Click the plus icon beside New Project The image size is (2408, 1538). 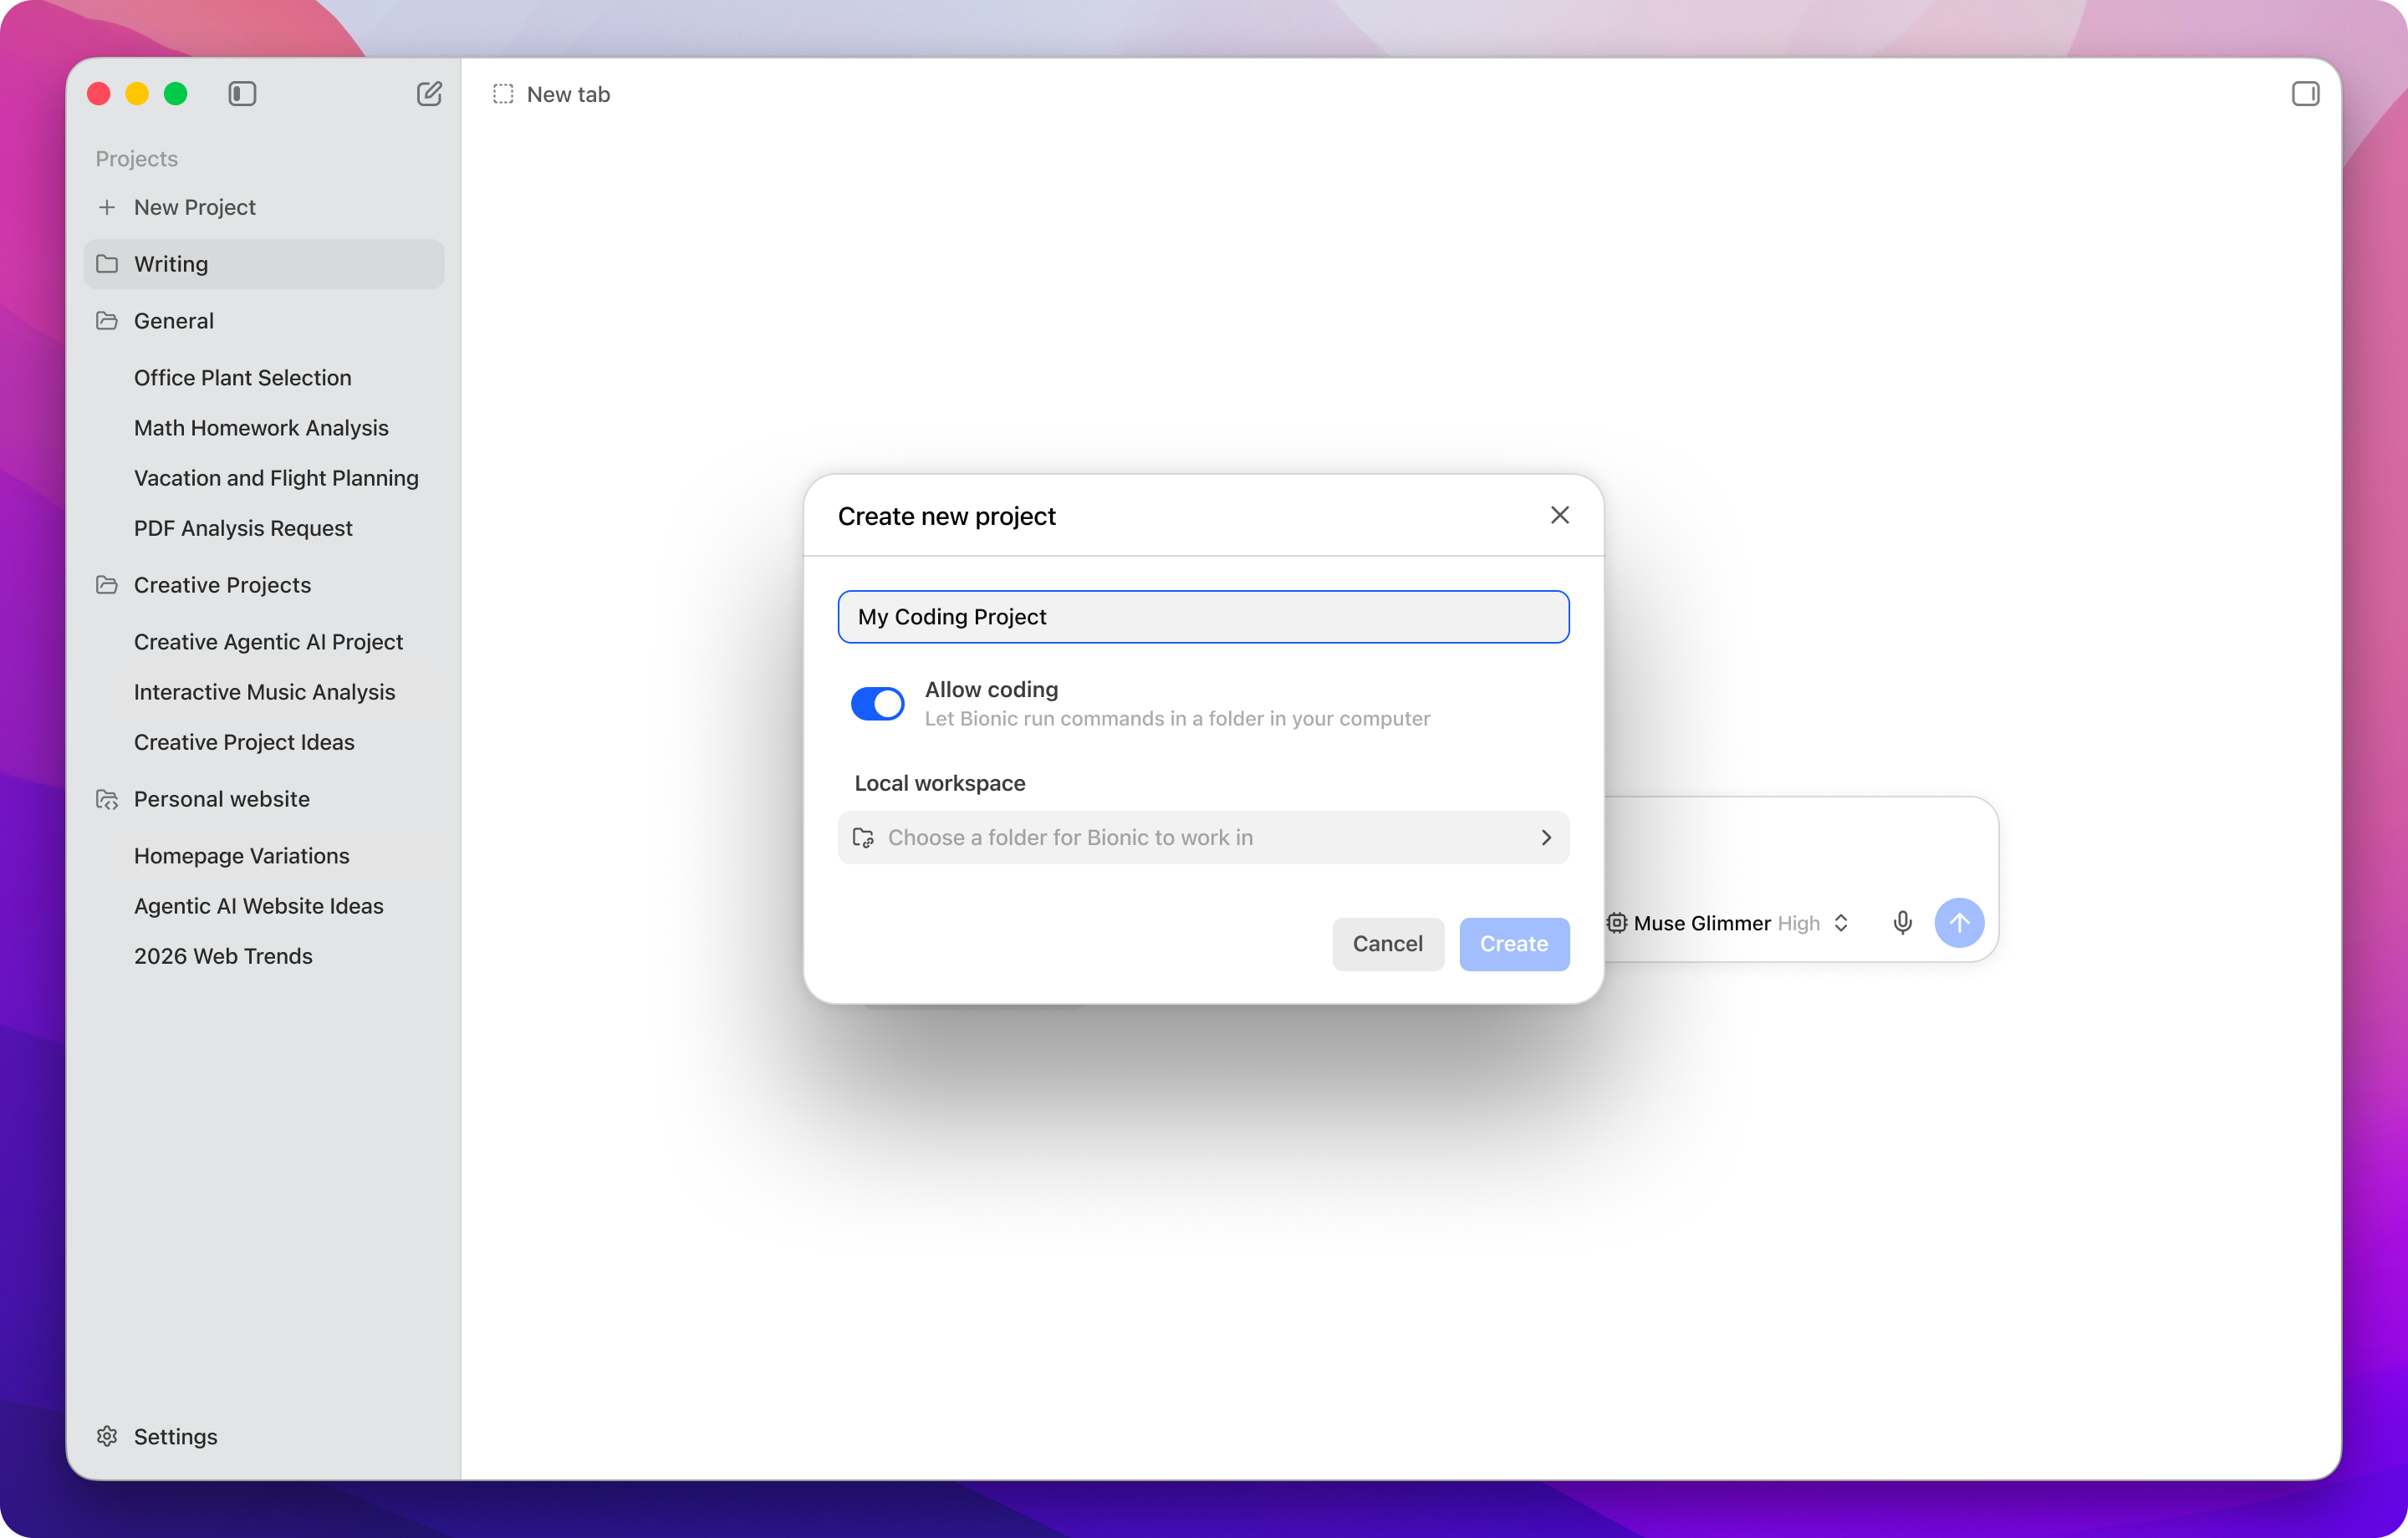pos(107,207)
